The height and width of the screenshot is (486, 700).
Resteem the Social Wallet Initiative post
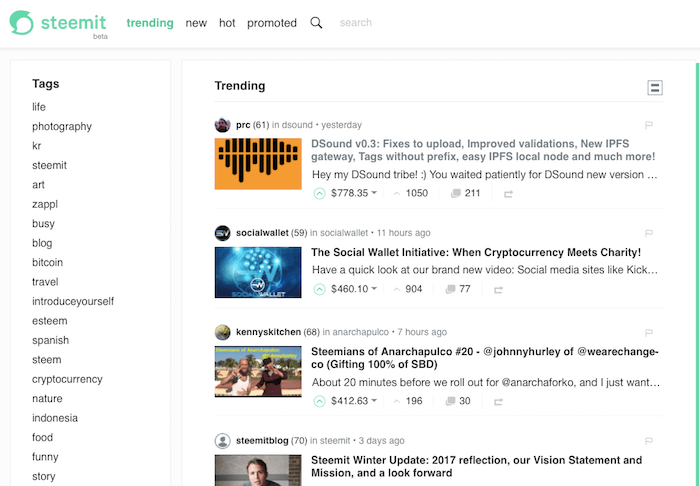coord(498,290)
